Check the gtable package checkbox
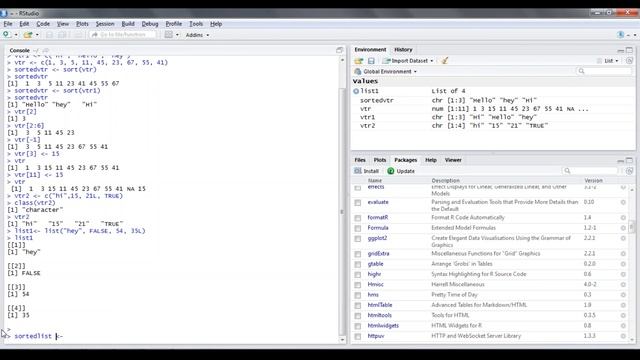Image resolution: width=640 pixels, height=360 pixels. coord(358,264)
